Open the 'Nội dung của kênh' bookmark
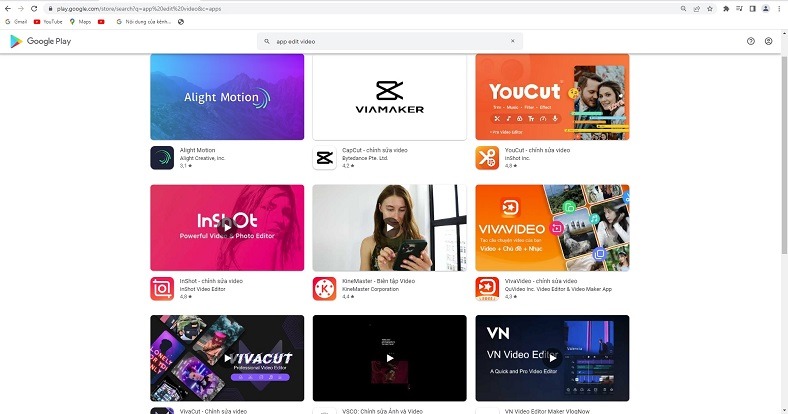The image size is (788, 414). (144, 22)
